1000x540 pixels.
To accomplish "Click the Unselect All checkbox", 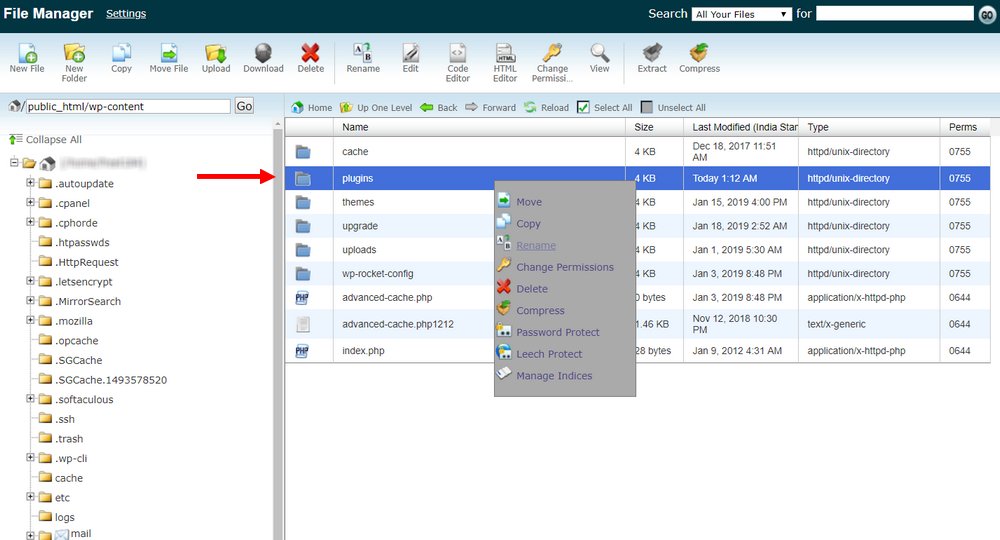I will point(647,108).
